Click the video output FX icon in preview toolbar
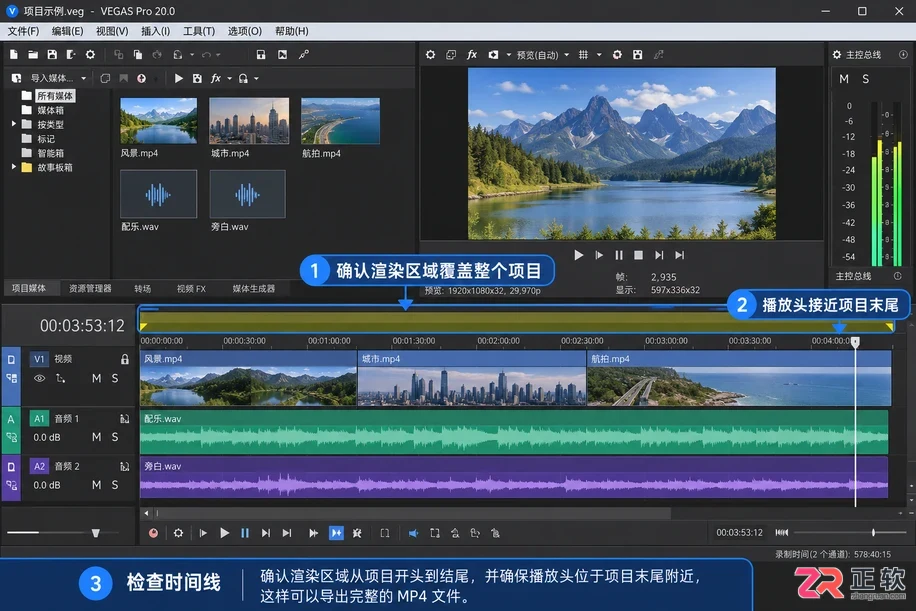 [471, 54]
